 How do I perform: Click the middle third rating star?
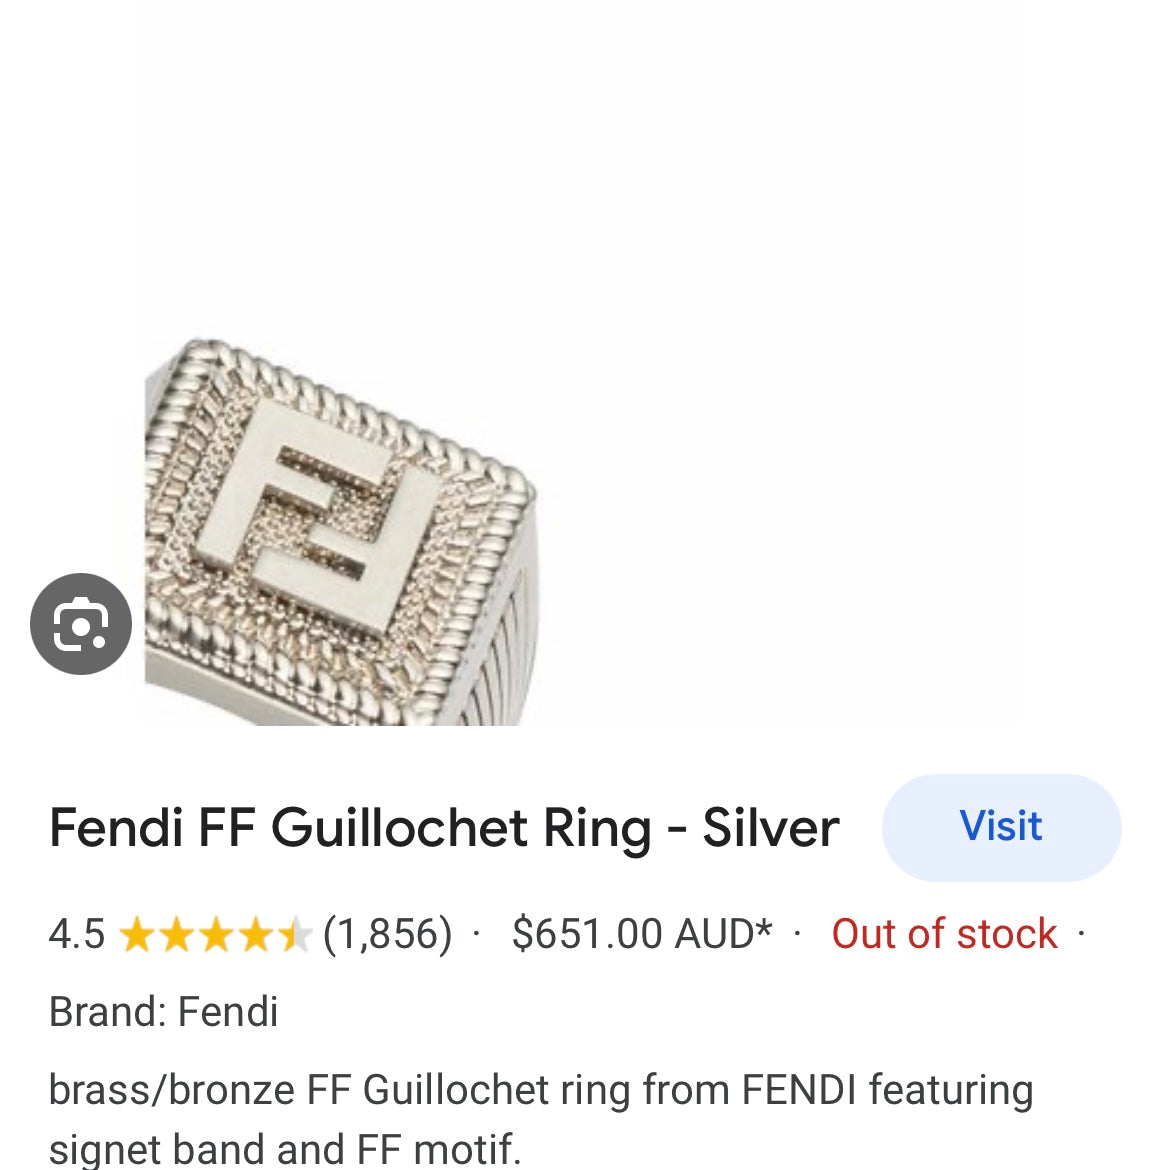216,936
